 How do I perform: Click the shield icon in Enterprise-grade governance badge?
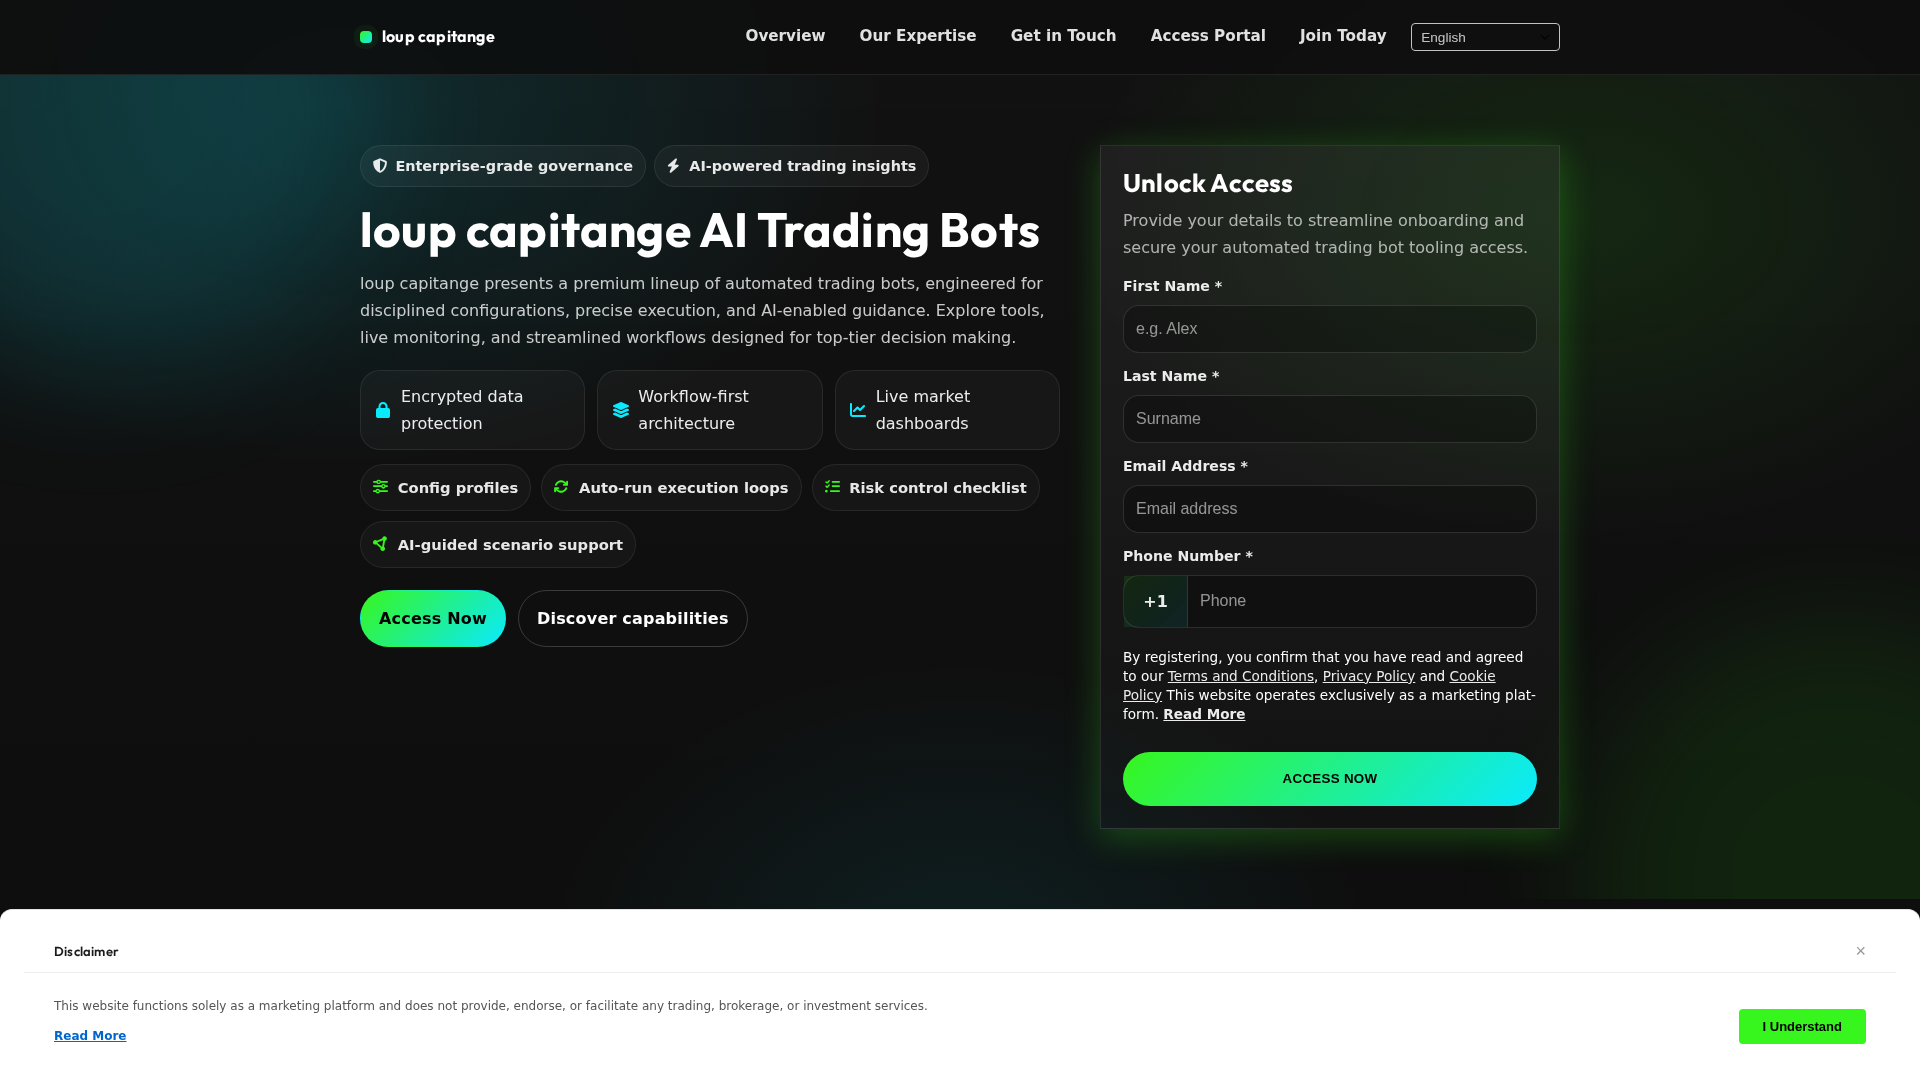pos(380,166)
